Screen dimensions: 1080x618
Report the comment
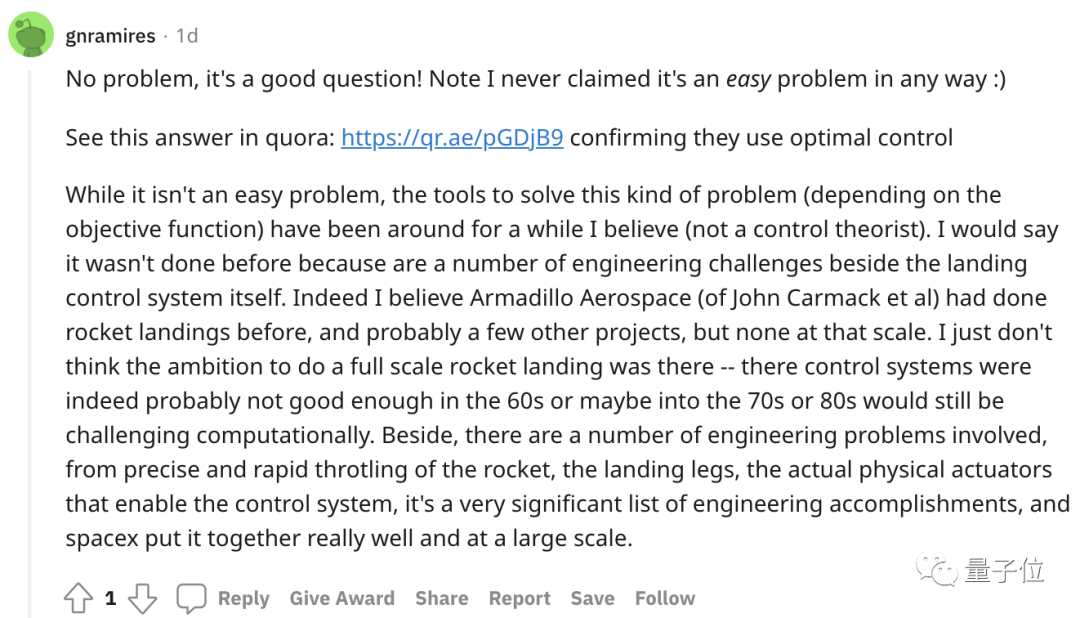(519, 598)
